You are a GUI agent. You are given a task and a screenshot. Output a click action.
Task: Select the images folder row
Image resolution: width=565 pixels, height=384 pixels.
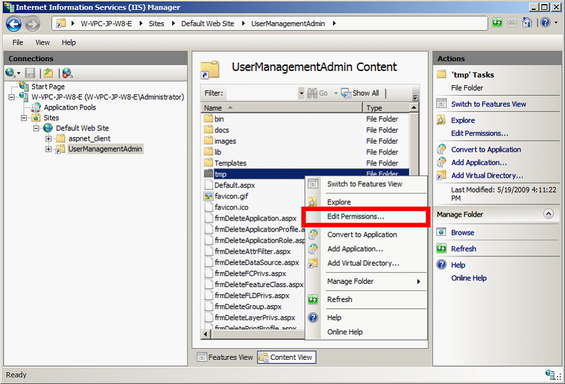click(305, 141)
